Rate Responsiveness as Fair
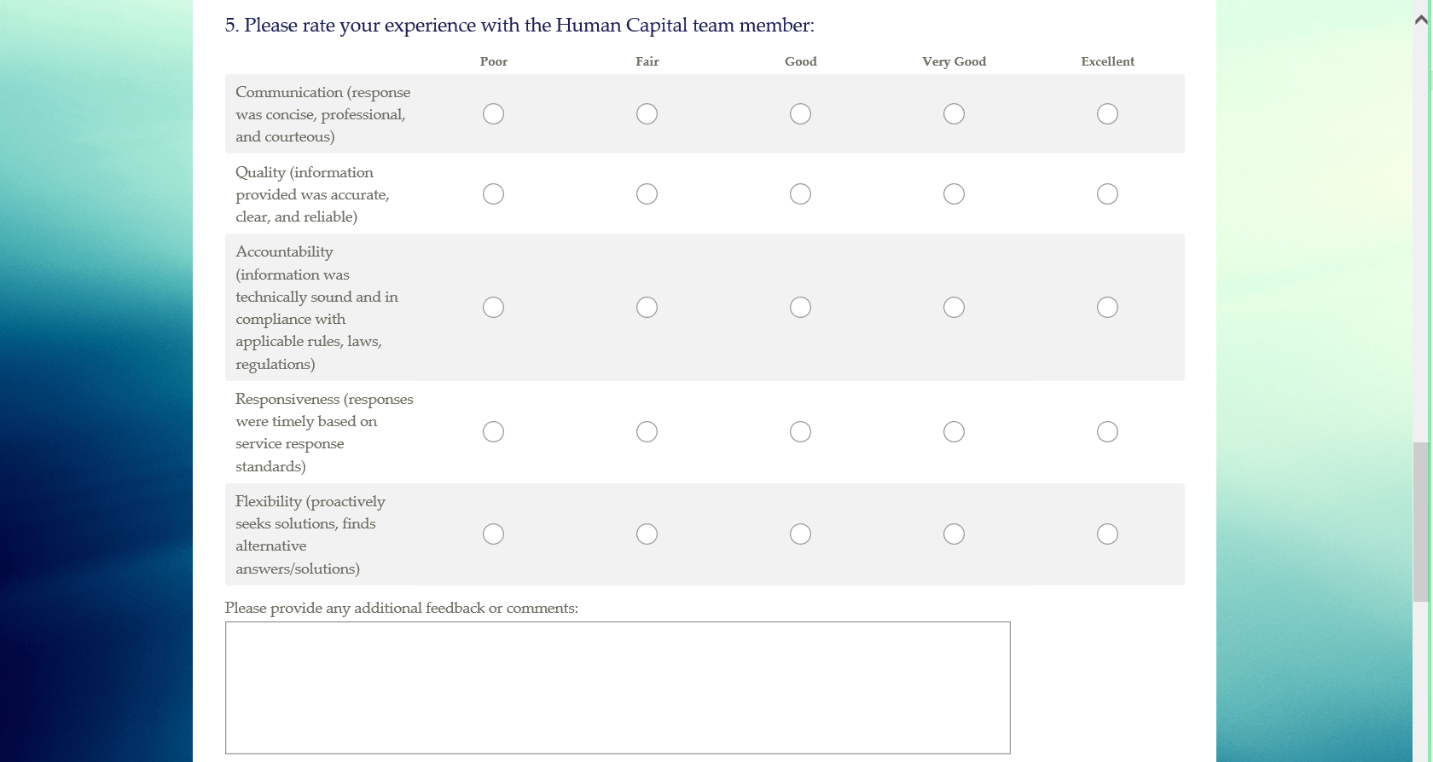 click(x=647, y=432)
